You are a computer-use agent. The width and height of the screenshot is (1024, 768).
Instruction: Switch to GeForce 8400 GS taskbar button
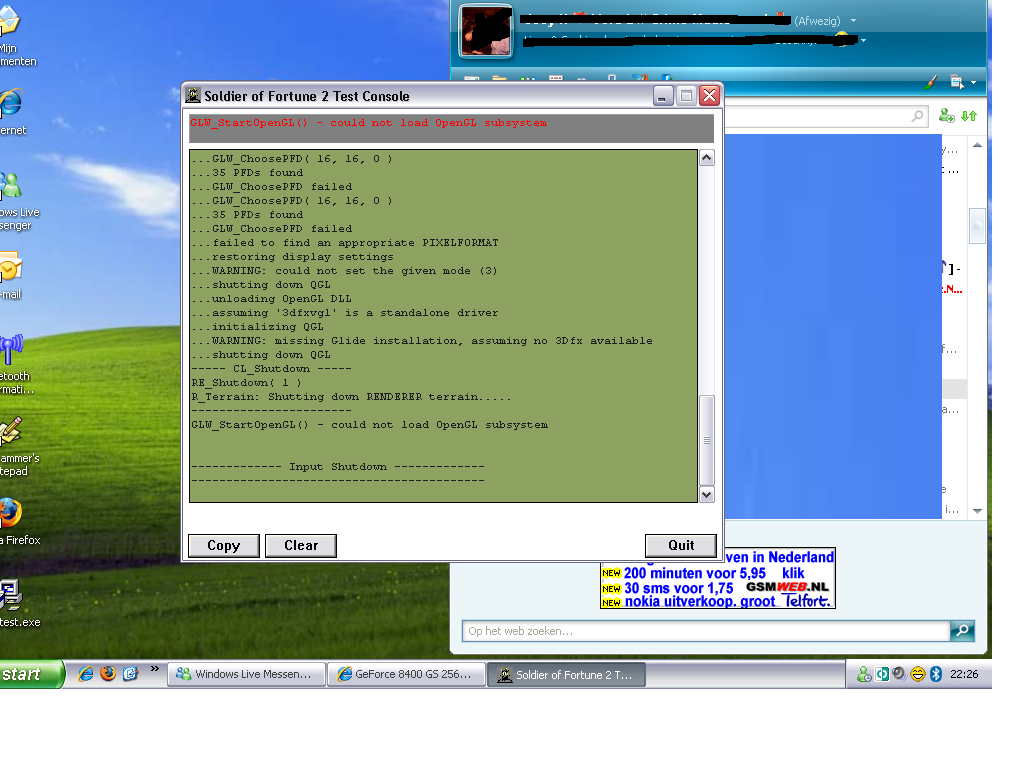pos(406,675)
